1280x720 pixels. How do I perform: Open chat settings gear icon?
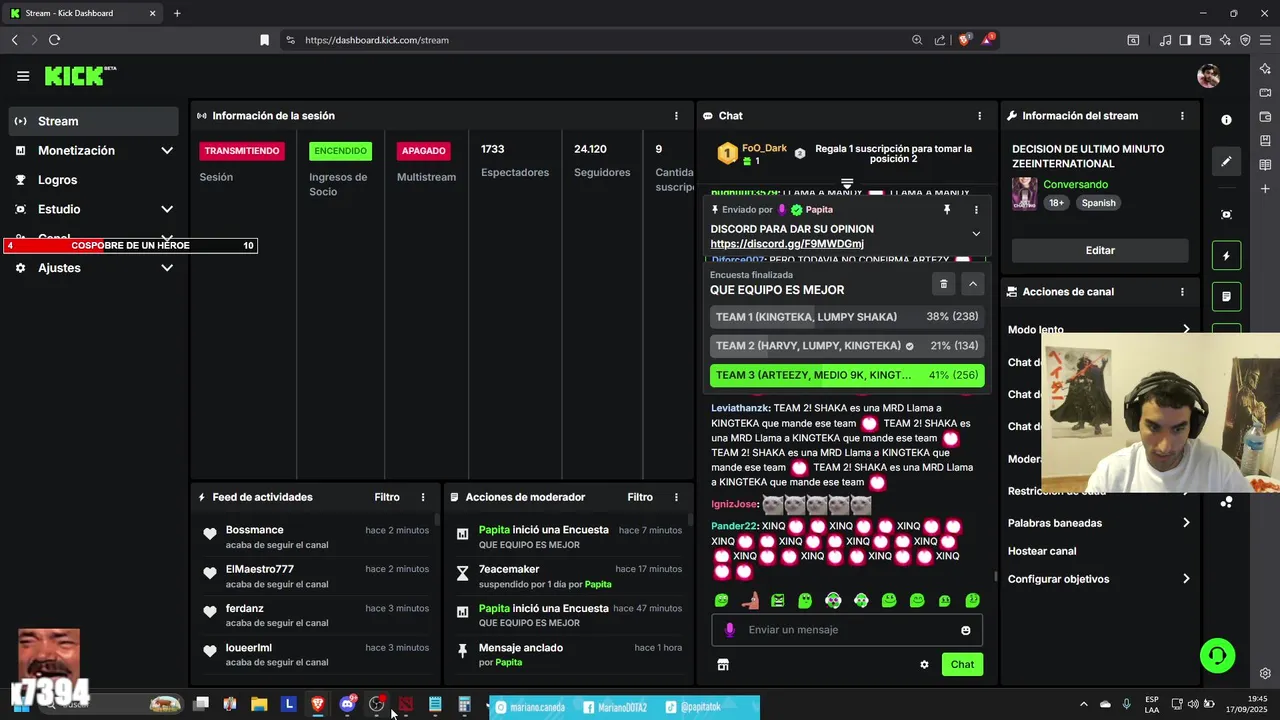click(x=924, y=664)
